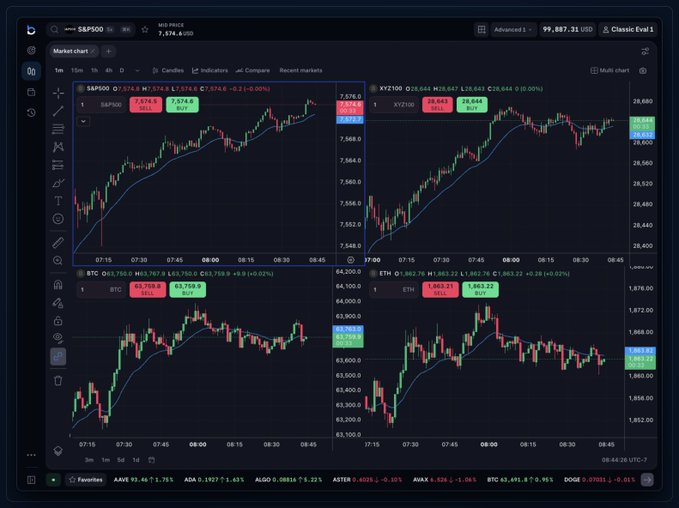Activate the zoom in tool
Image resolution: width=679 pixels, height=508 pixels.
point(58,260)
